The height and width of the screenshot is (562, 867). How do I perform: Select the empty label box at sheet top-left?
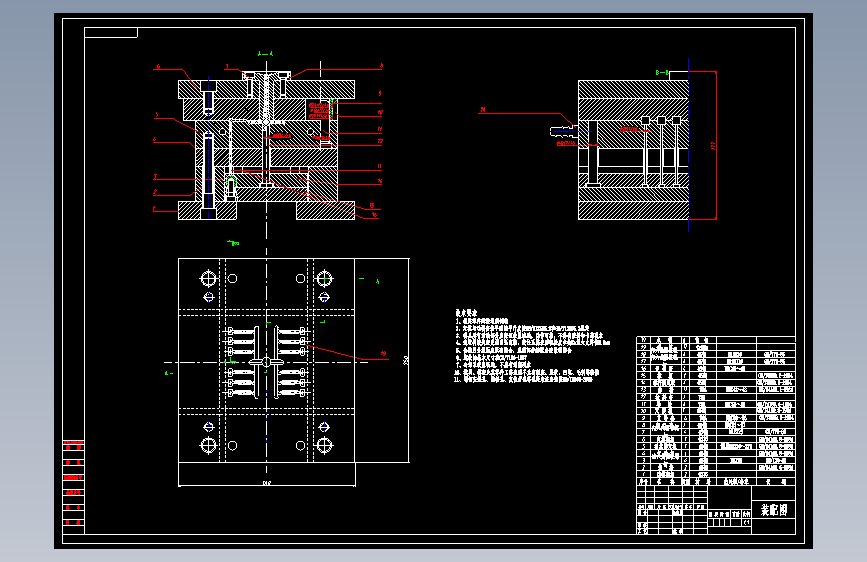coord(111,33)
